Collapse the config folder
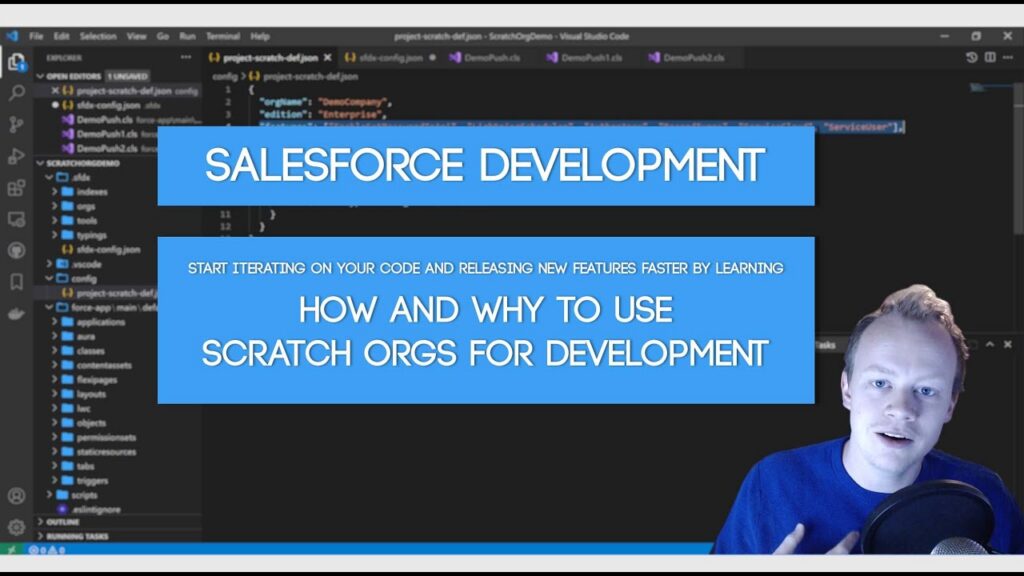The image size is (1024, 576). (x=49, y=278)
